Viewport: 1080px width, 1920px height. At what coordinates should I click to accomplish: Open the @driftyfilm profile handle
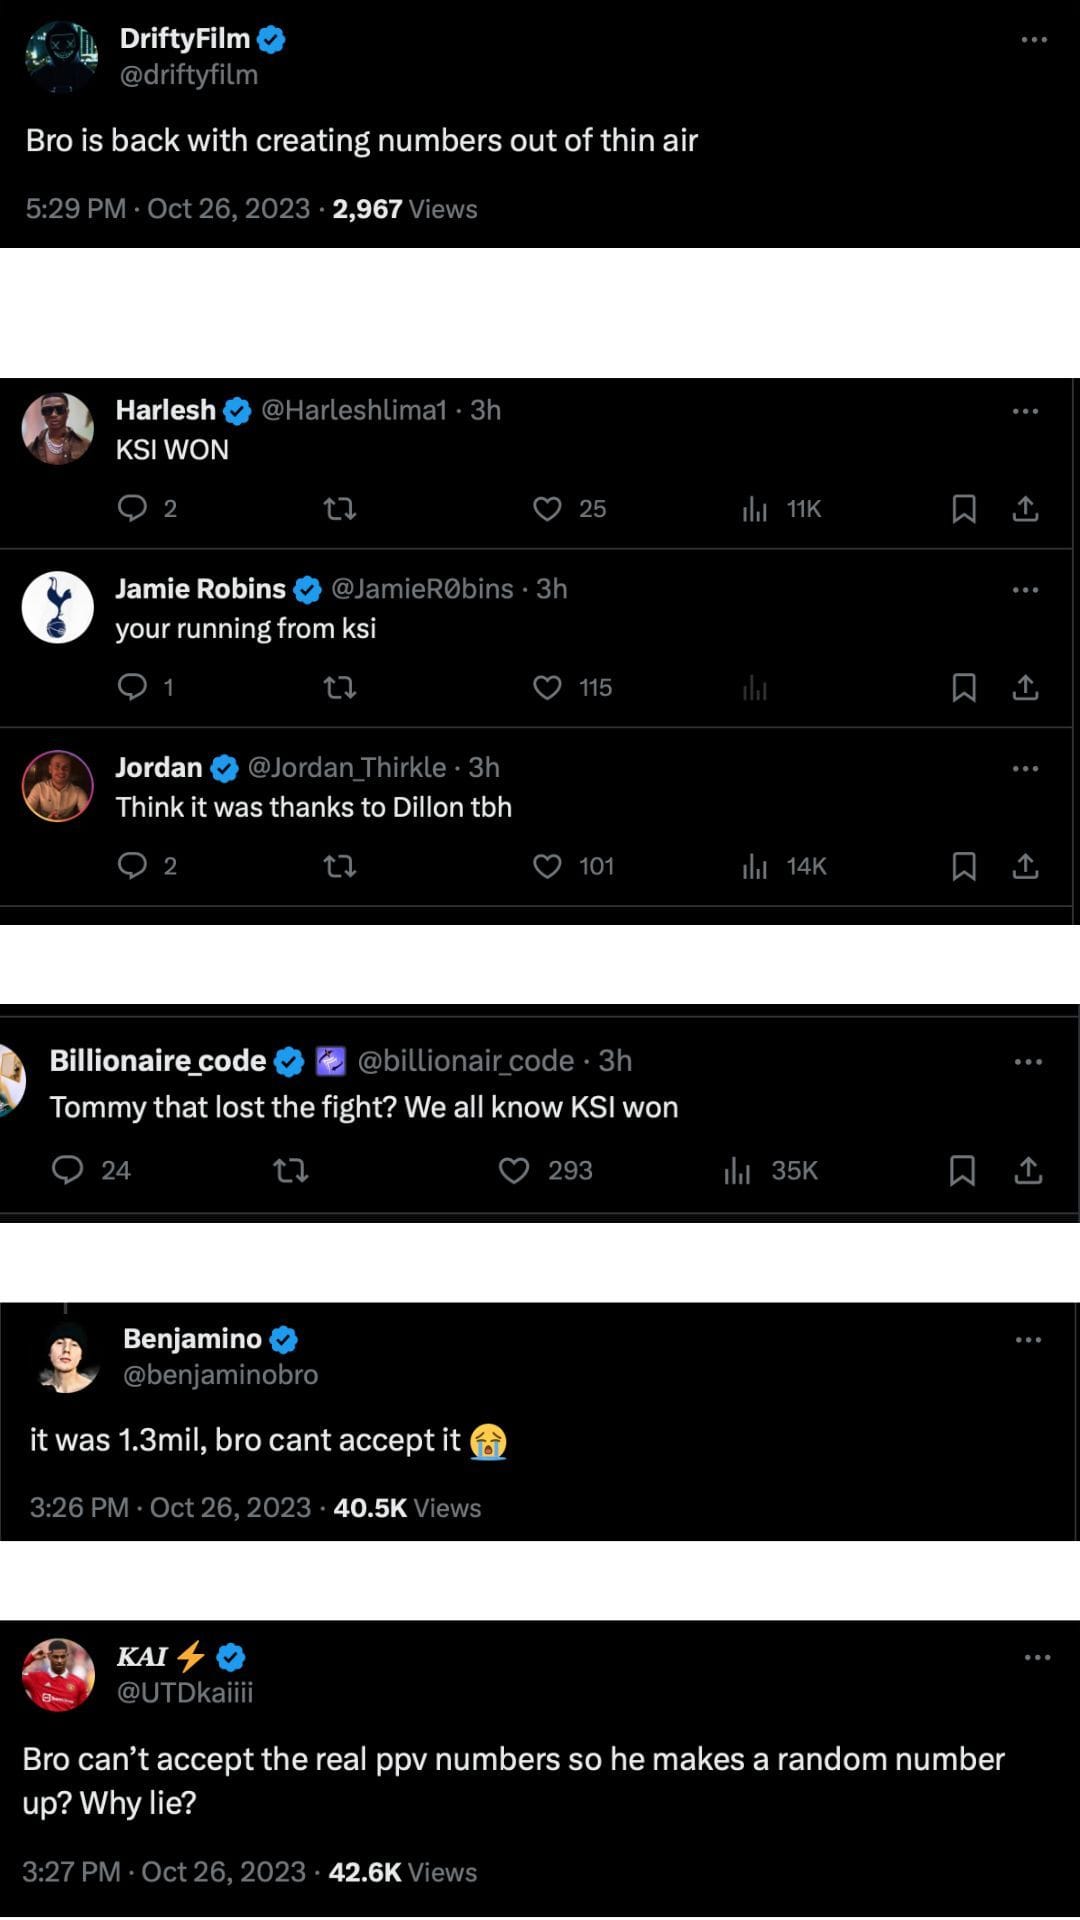(x=189, y=74)
